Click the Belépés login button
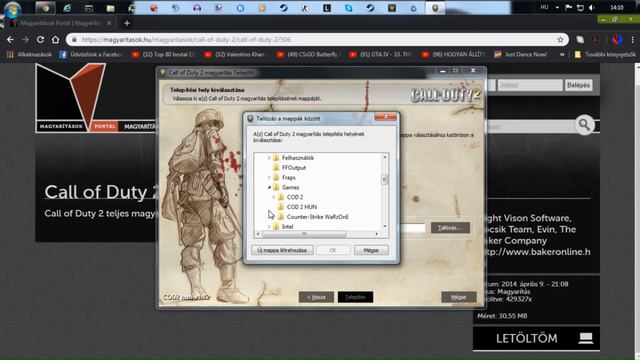 coord(578,85)
